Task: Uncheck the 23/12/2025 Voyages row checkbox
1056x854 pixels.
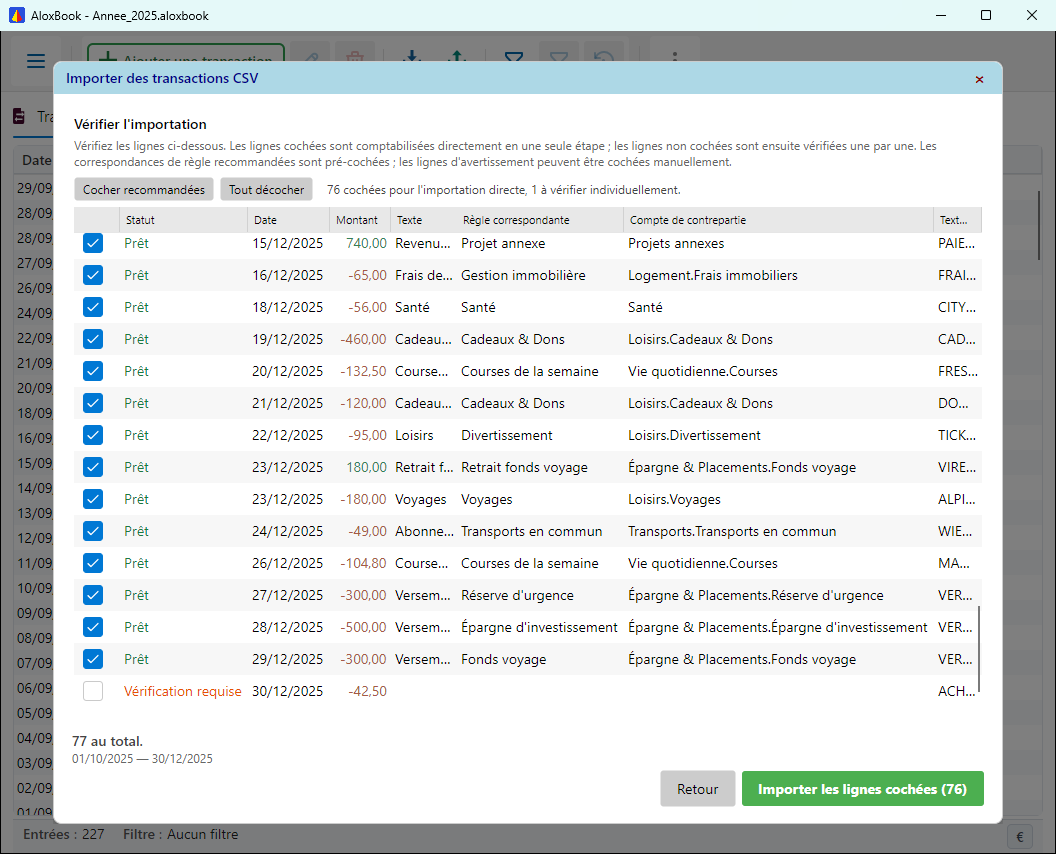Action: (93, 499)
